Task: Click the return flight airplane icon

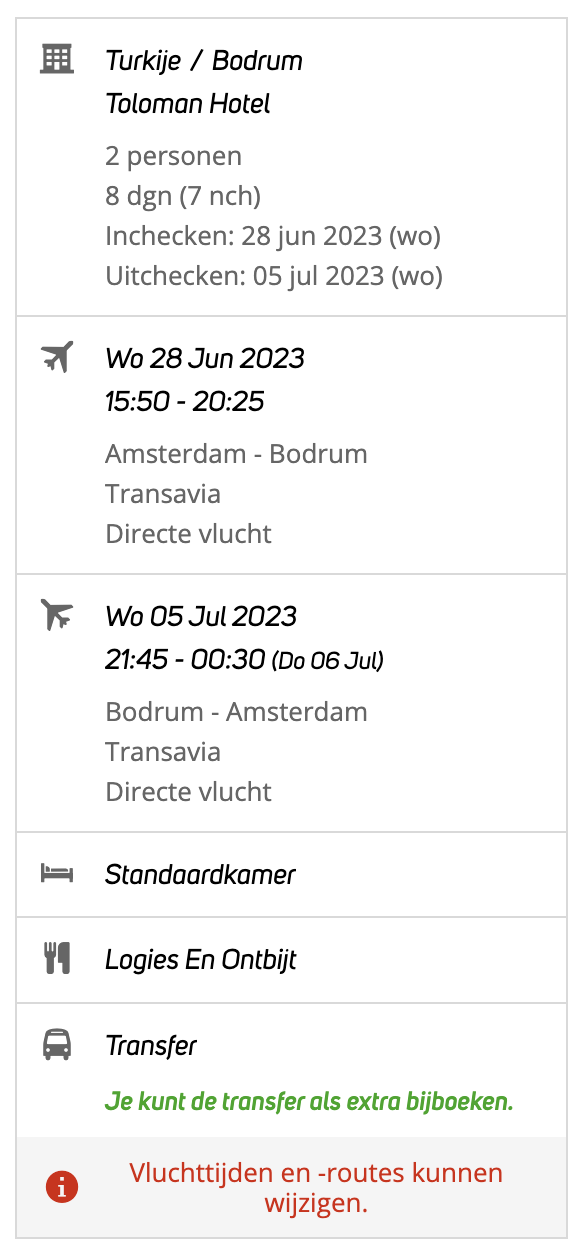Action: pyautogui.click(x=57, y=614)
